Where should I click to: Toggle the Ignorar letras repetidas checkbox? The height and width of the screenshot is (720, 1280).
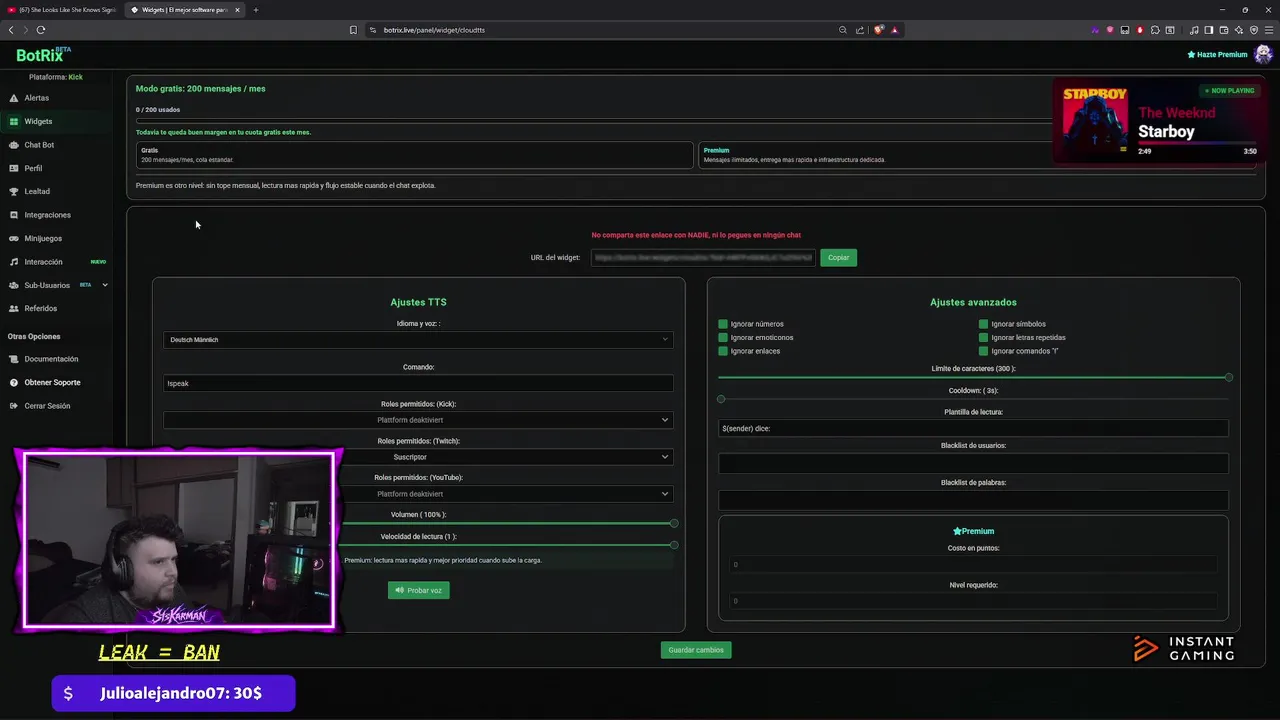(x=983, y=337)
